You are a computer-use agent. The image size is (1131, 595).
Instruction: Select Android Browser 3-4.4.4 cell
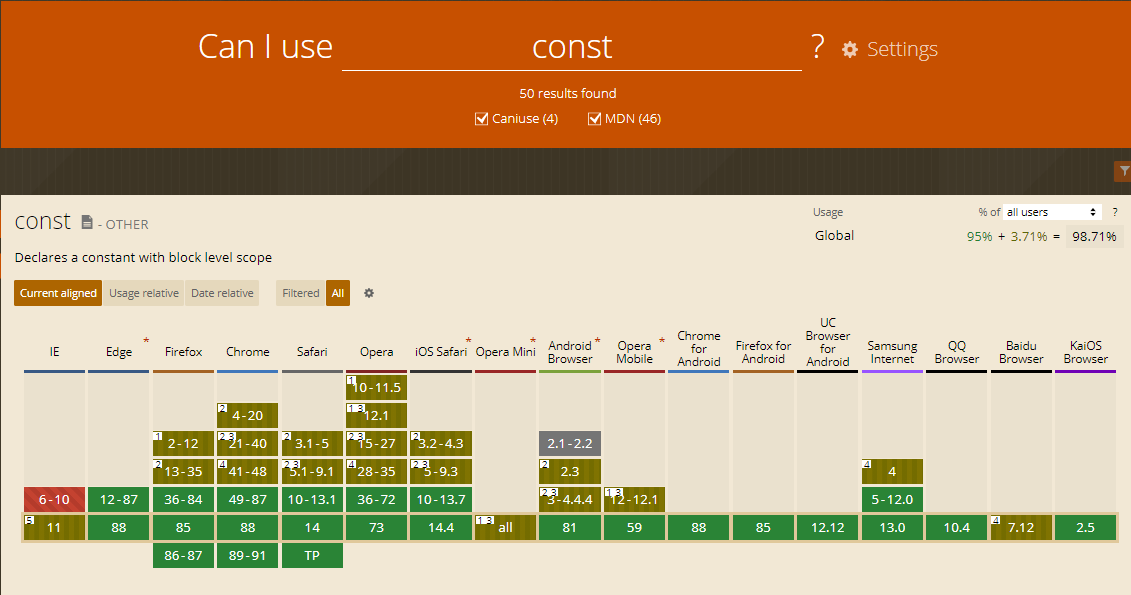tap(570, 500)
